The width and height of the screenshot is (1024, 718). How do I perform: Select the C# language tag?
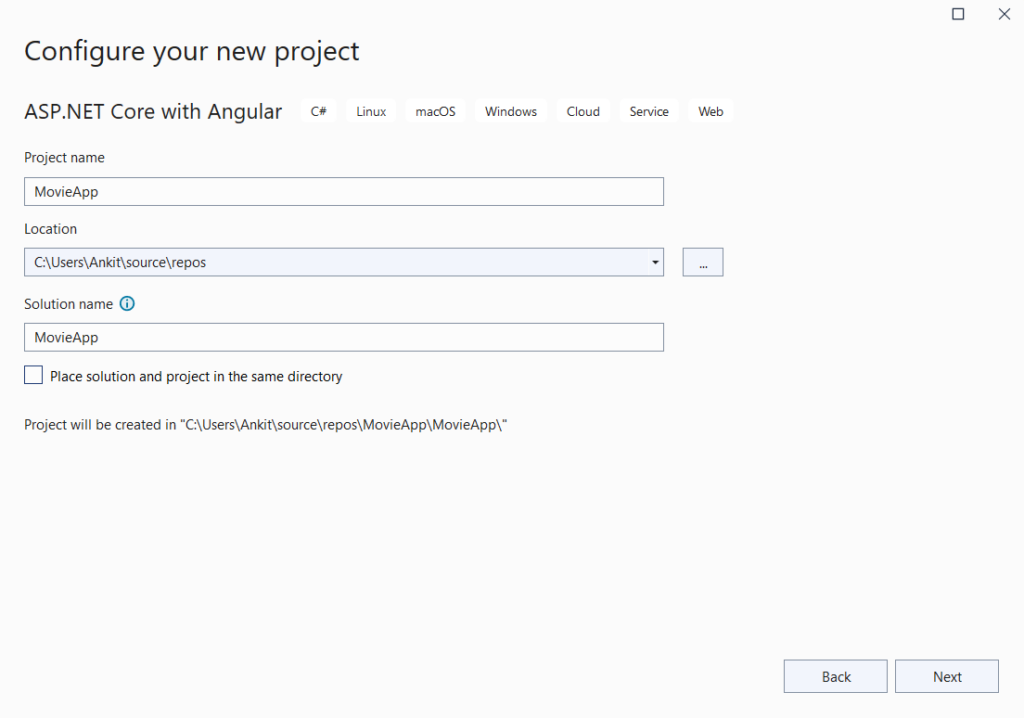tap(318, 111)
